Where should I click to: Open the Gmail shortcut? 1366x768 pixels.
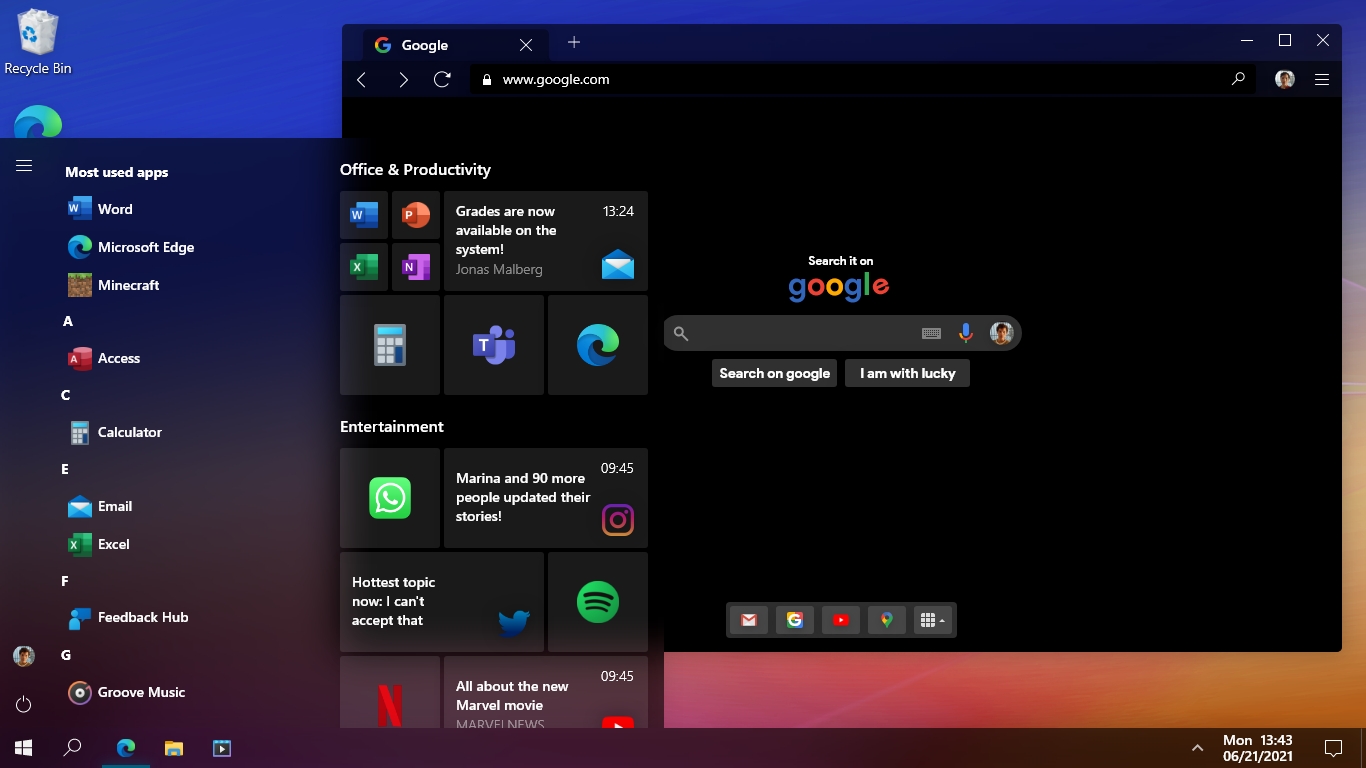tap(749, 620)
